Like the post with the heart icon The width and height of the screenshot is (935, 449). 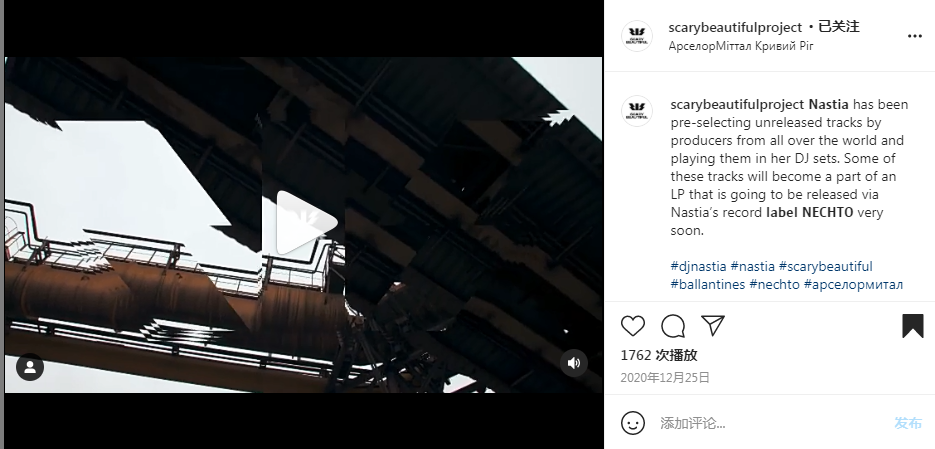point(633,326)
